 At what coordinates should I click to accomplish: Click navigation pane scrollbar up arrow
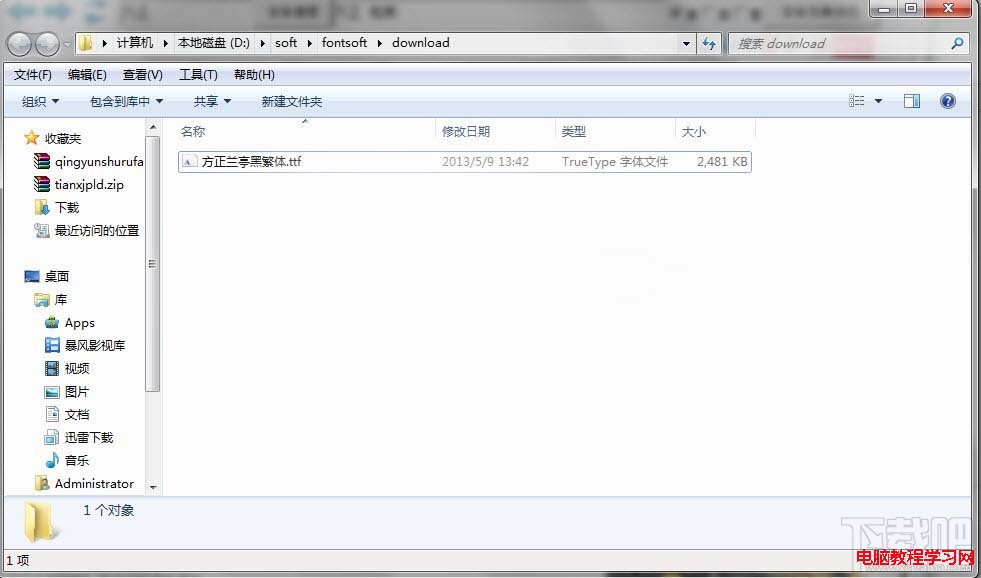click(153, 128)
